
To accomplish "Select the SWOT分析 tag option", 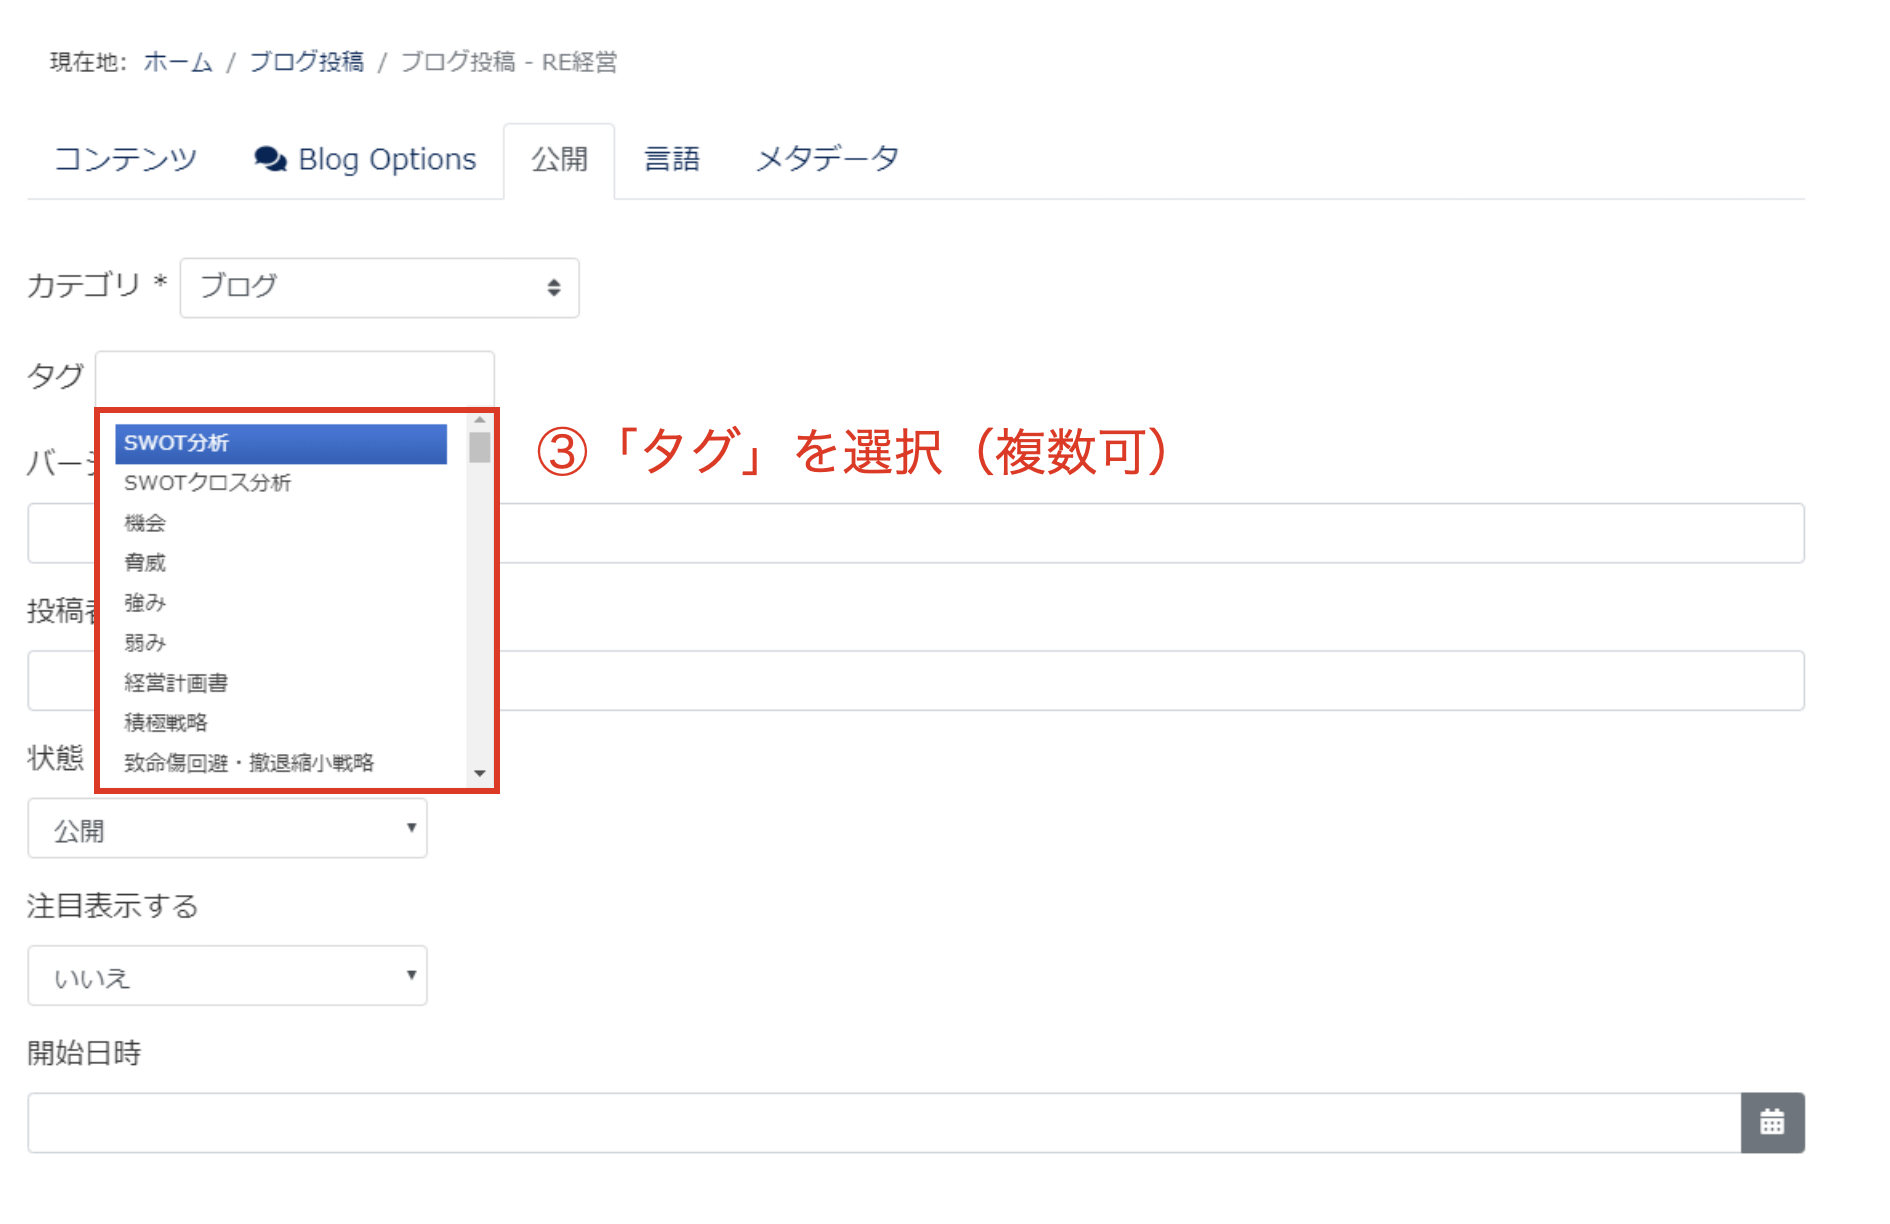I will pos(280,443).
